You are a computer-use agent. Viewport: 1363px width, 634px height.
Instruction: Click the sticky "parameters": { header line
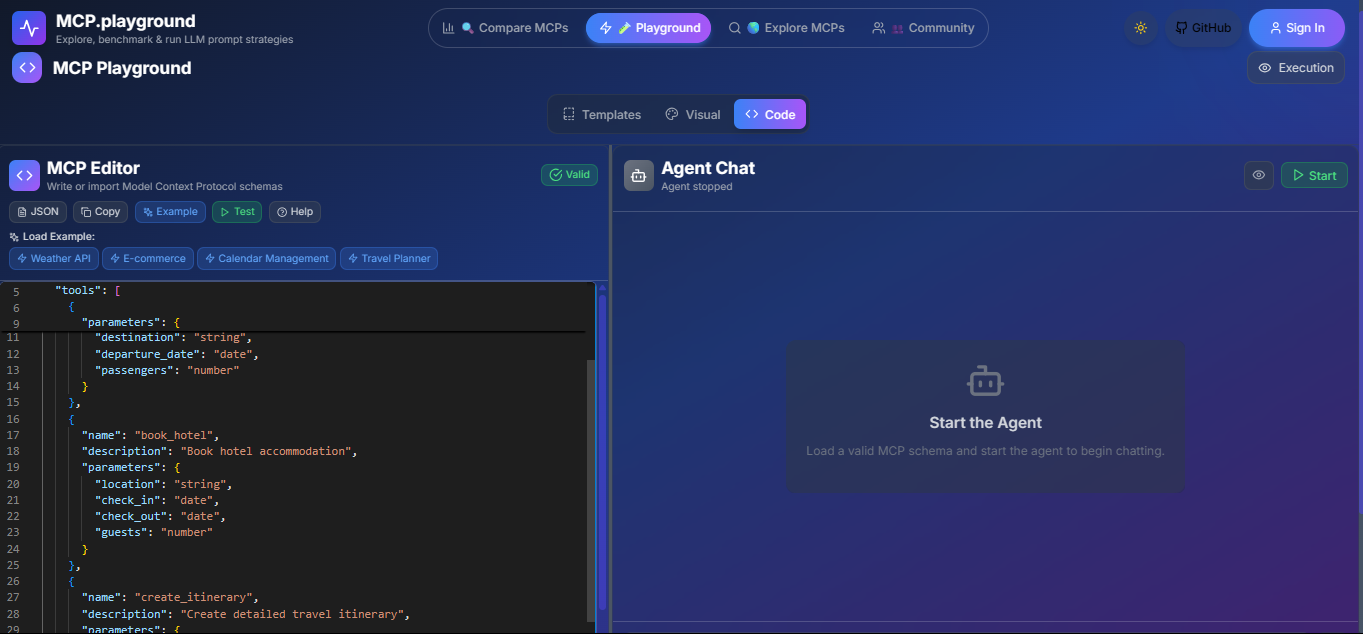[x=131, y=322]
